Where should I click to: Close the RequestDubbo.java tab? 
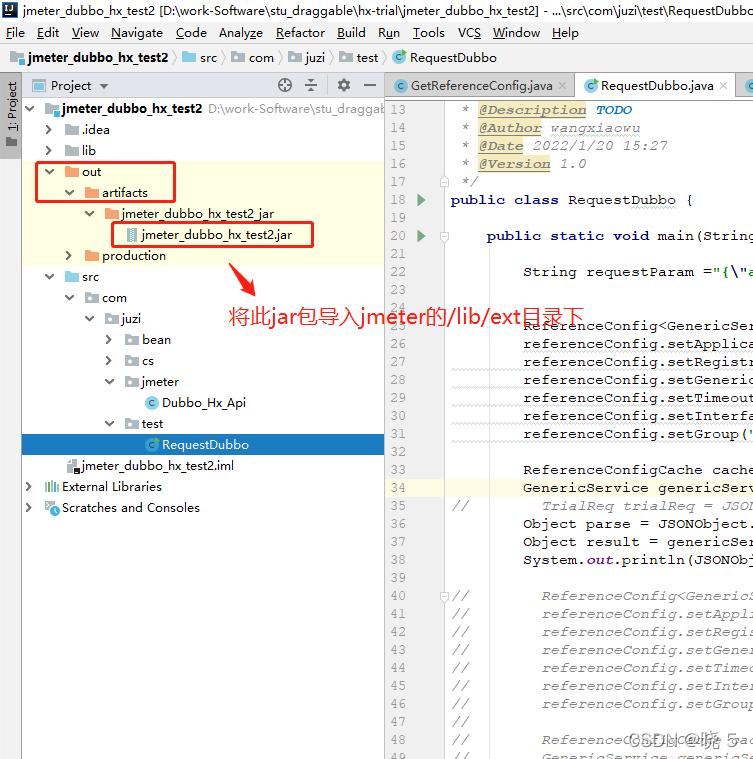[x=723, y=86]
